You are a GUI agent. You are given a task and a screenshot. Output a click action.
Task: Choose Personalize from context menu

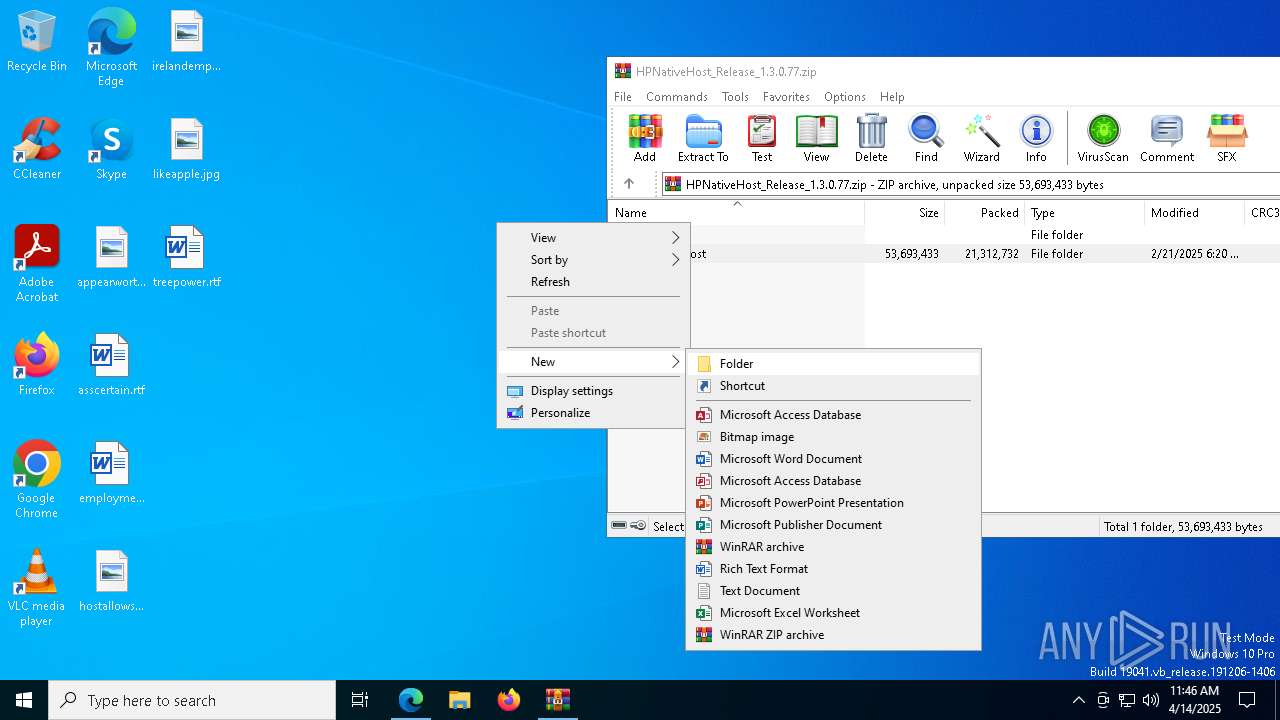(593, 412)
